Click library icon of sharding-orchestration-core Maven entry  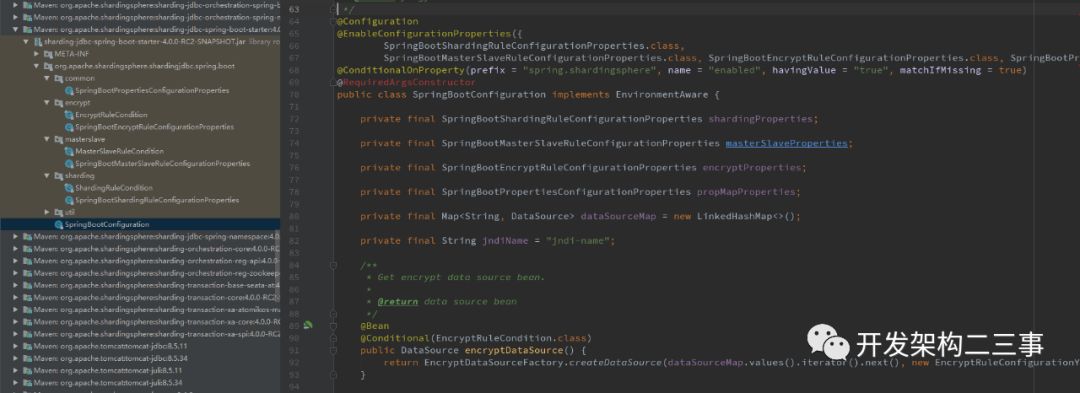[x=27, y=248]
